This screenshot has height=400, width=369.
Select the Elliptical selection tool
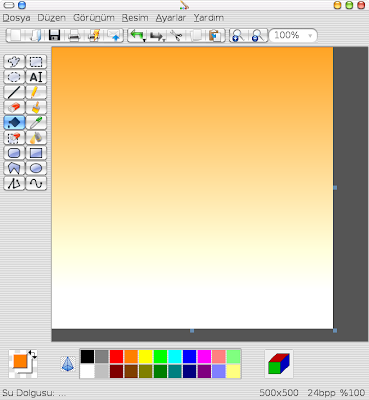pos(14,77)
